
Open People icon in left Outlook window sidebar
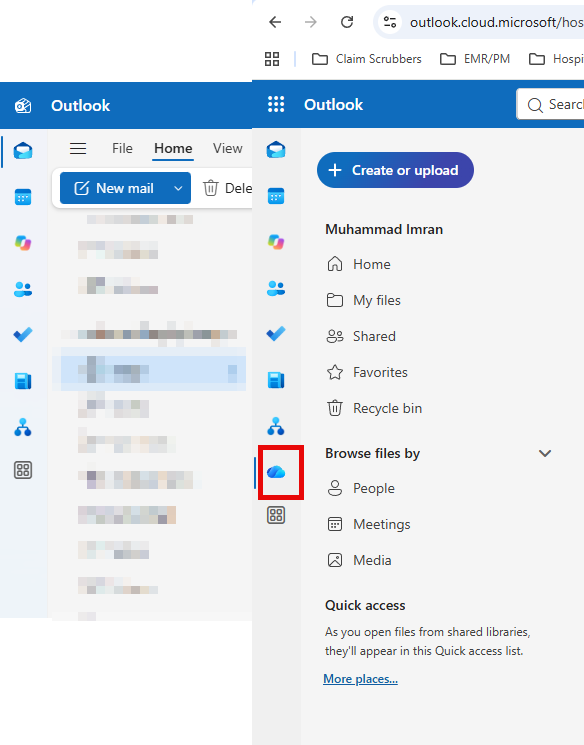coord(23,289)
